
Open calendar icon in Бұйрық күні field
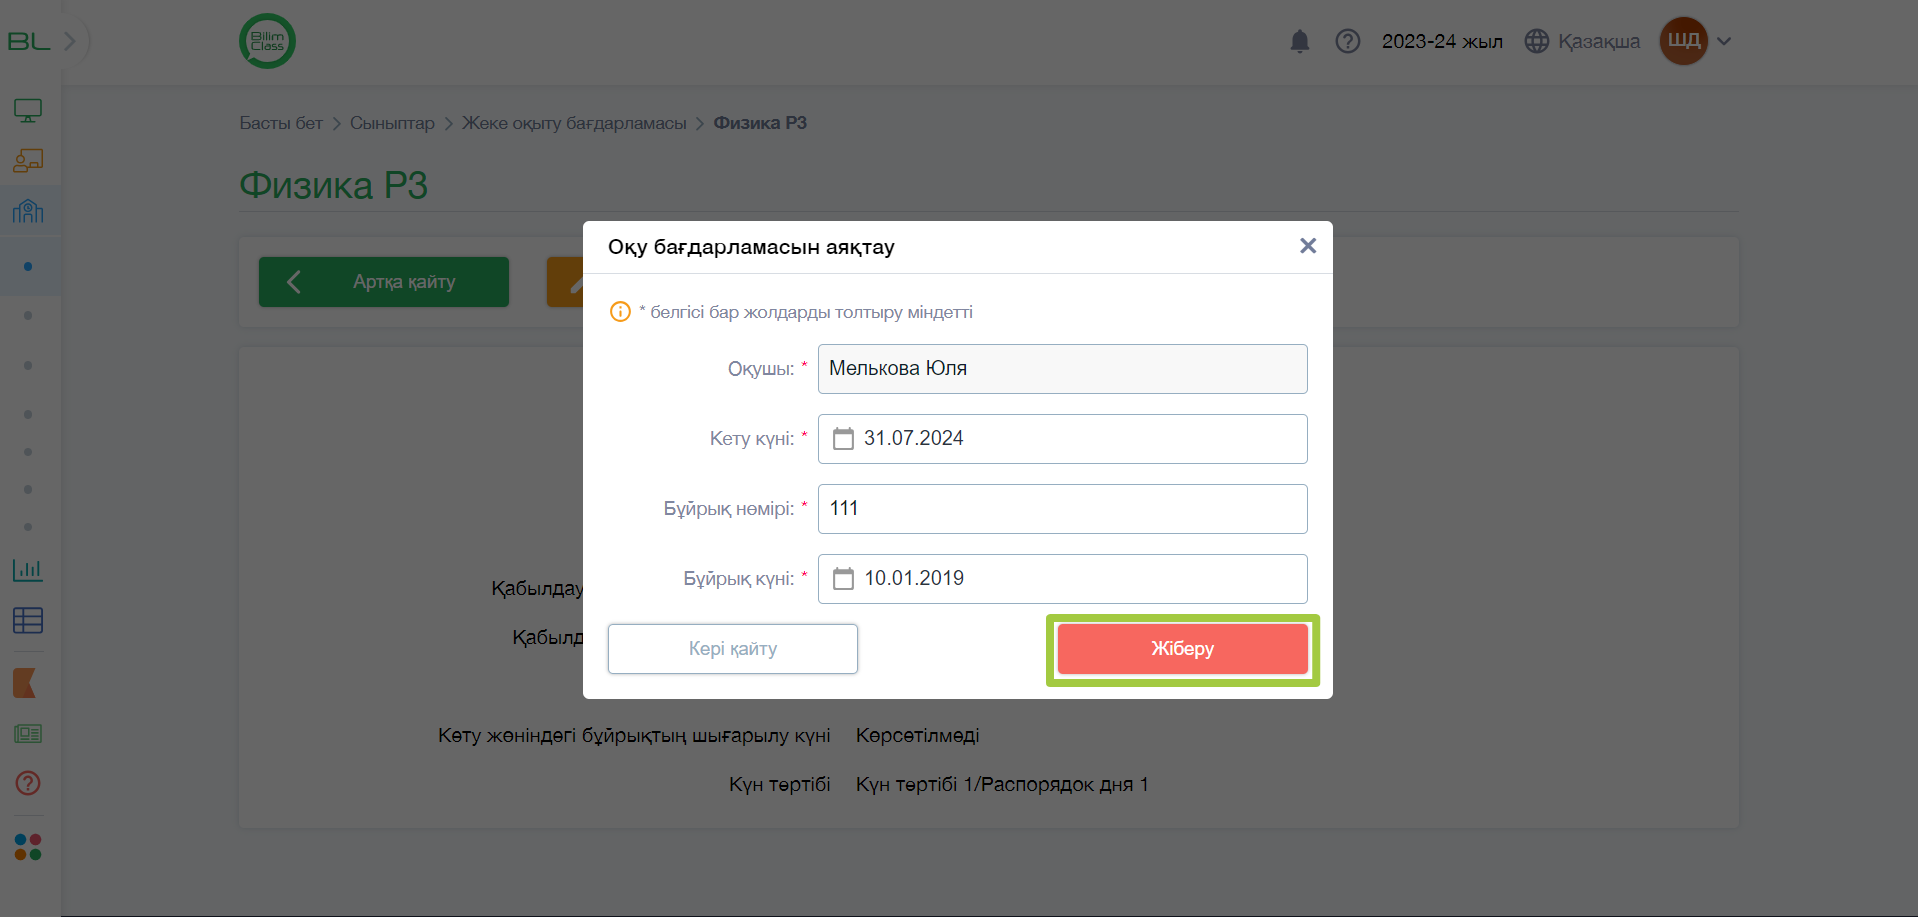pos(843,579)
